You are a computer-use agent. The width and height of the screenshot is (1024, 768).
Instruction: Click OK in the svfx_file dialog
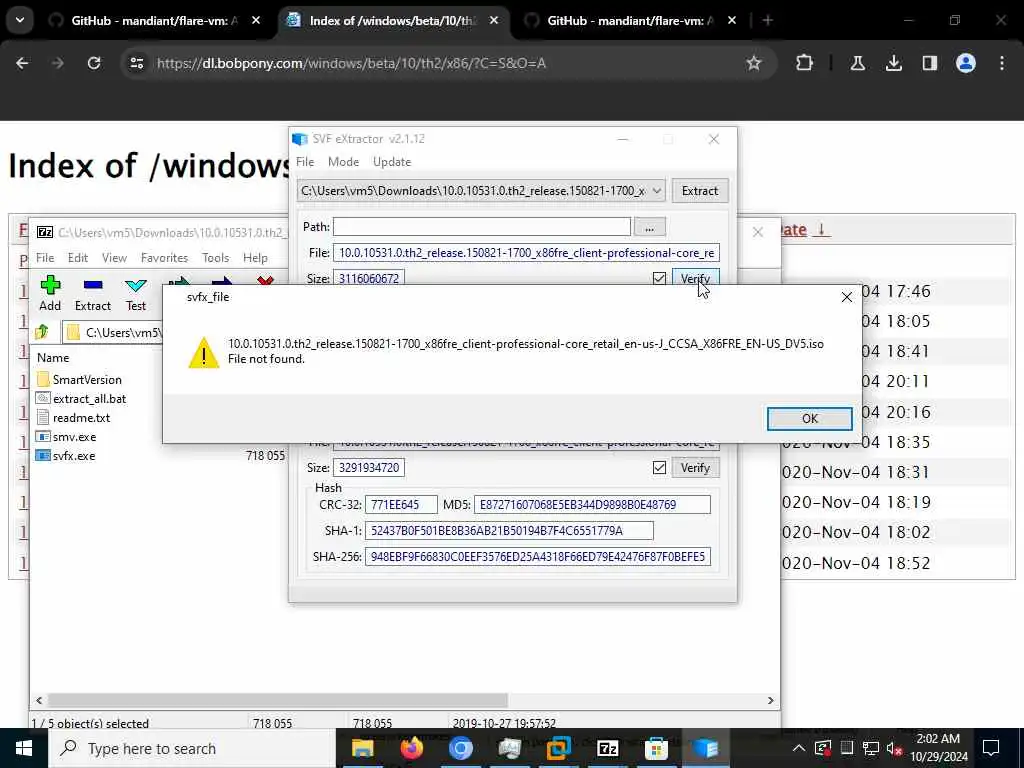tap(809, 419)
